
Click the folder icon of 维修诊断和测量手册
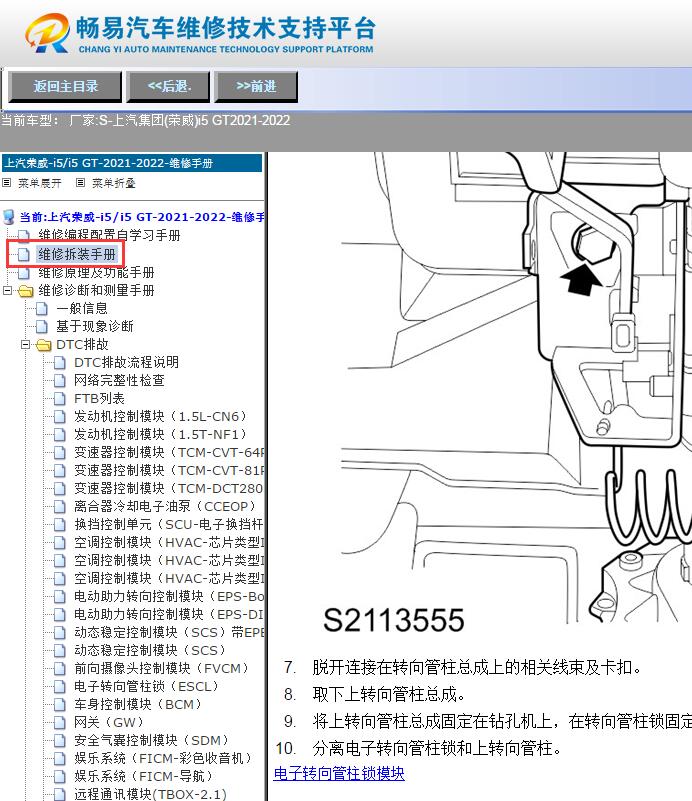coord(26,291)
